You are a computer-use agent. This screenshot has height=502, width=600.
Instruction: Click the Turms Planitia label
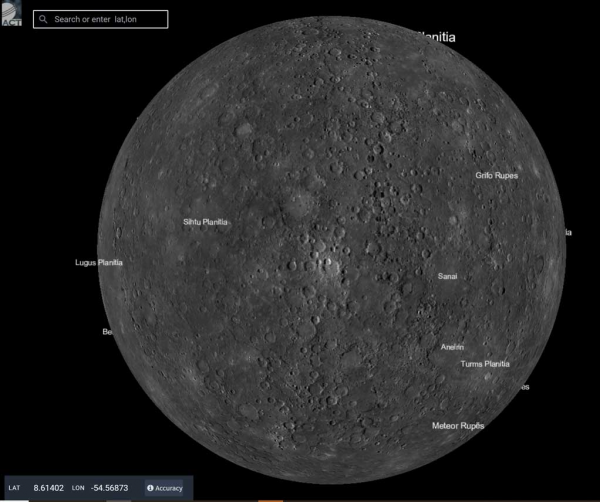[485, 364]
